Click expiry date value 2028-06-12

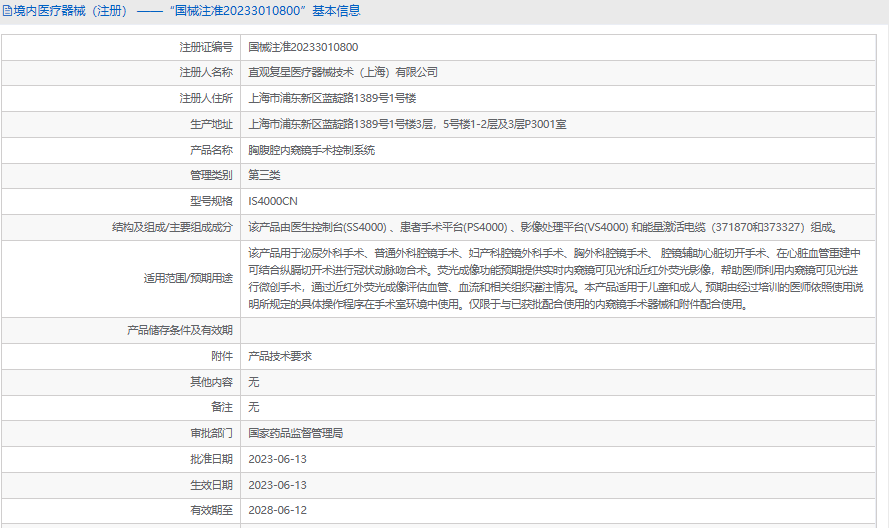pos(277,510)
